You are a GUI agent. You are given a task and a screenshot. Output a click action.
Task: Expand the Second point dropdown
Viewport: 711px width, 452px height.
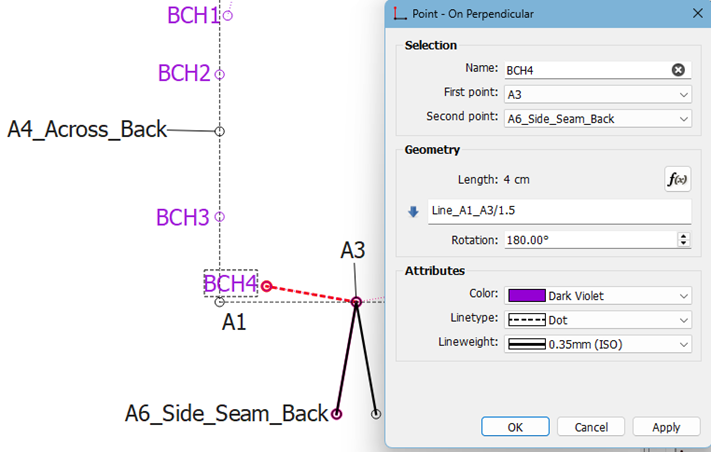click(x=597, y=118)
